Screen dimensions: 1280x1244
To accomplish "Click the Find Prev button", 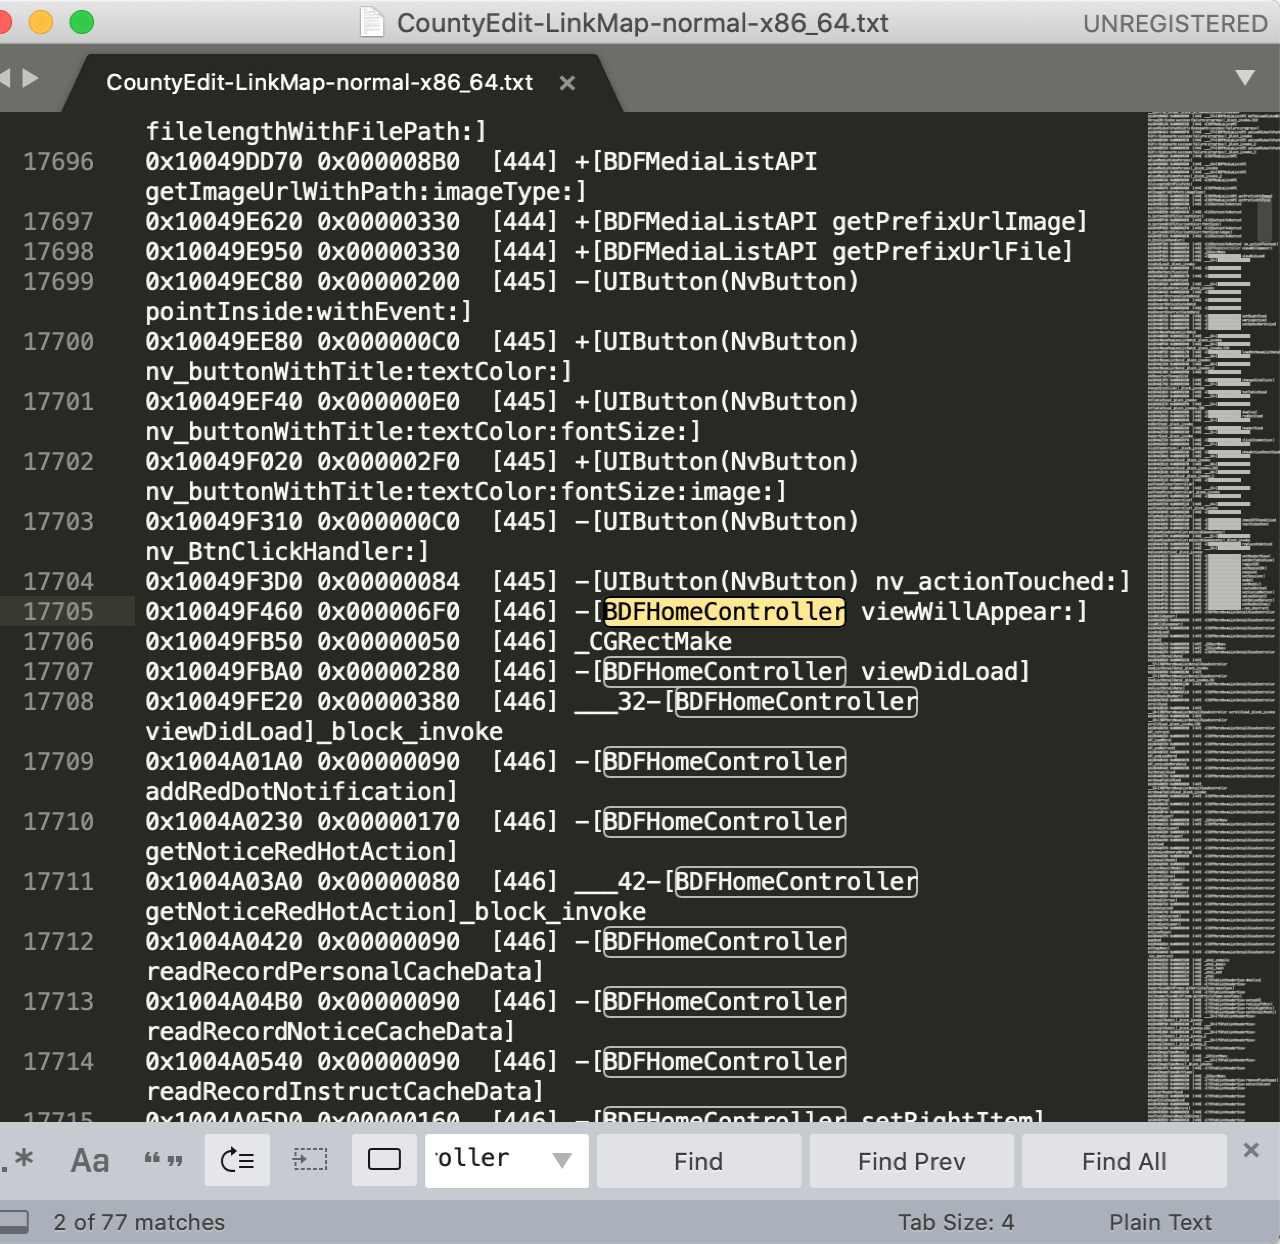I will coord(911,1161).
